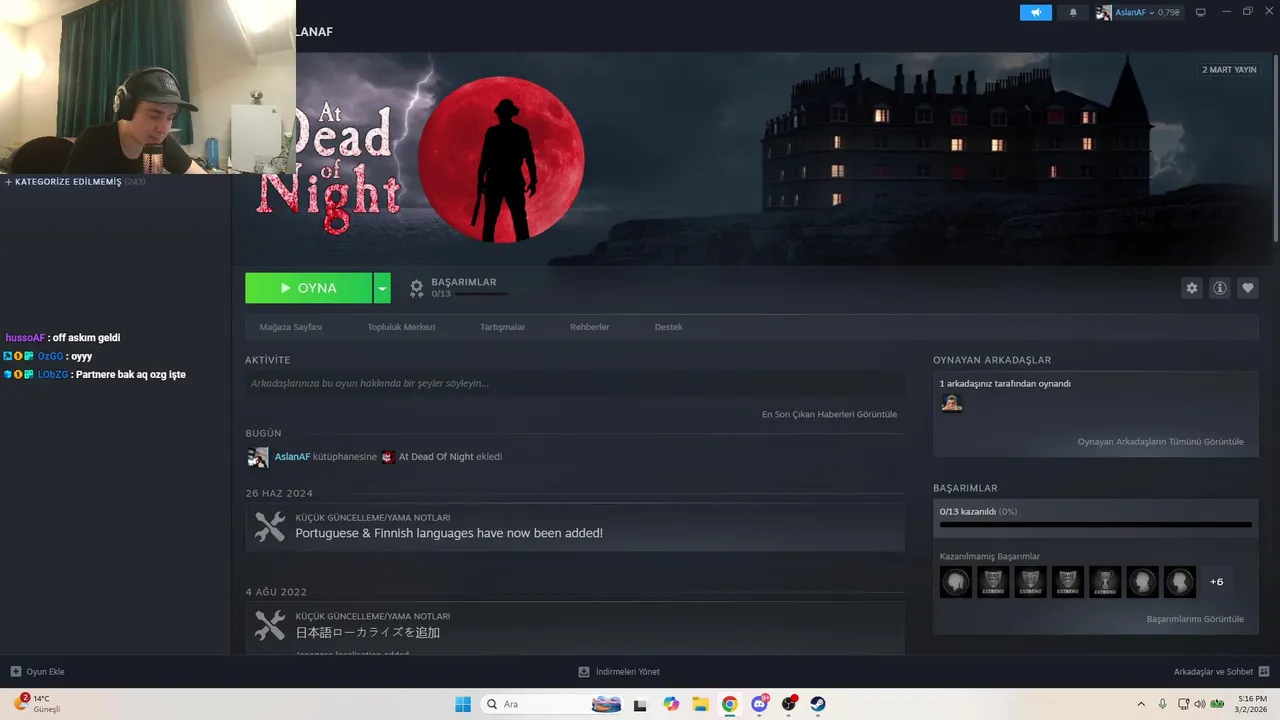Screen dimensions: 1280x720
Task: Click En Son Çıkan Haberleri Görüntüle link
Action: 829,414
